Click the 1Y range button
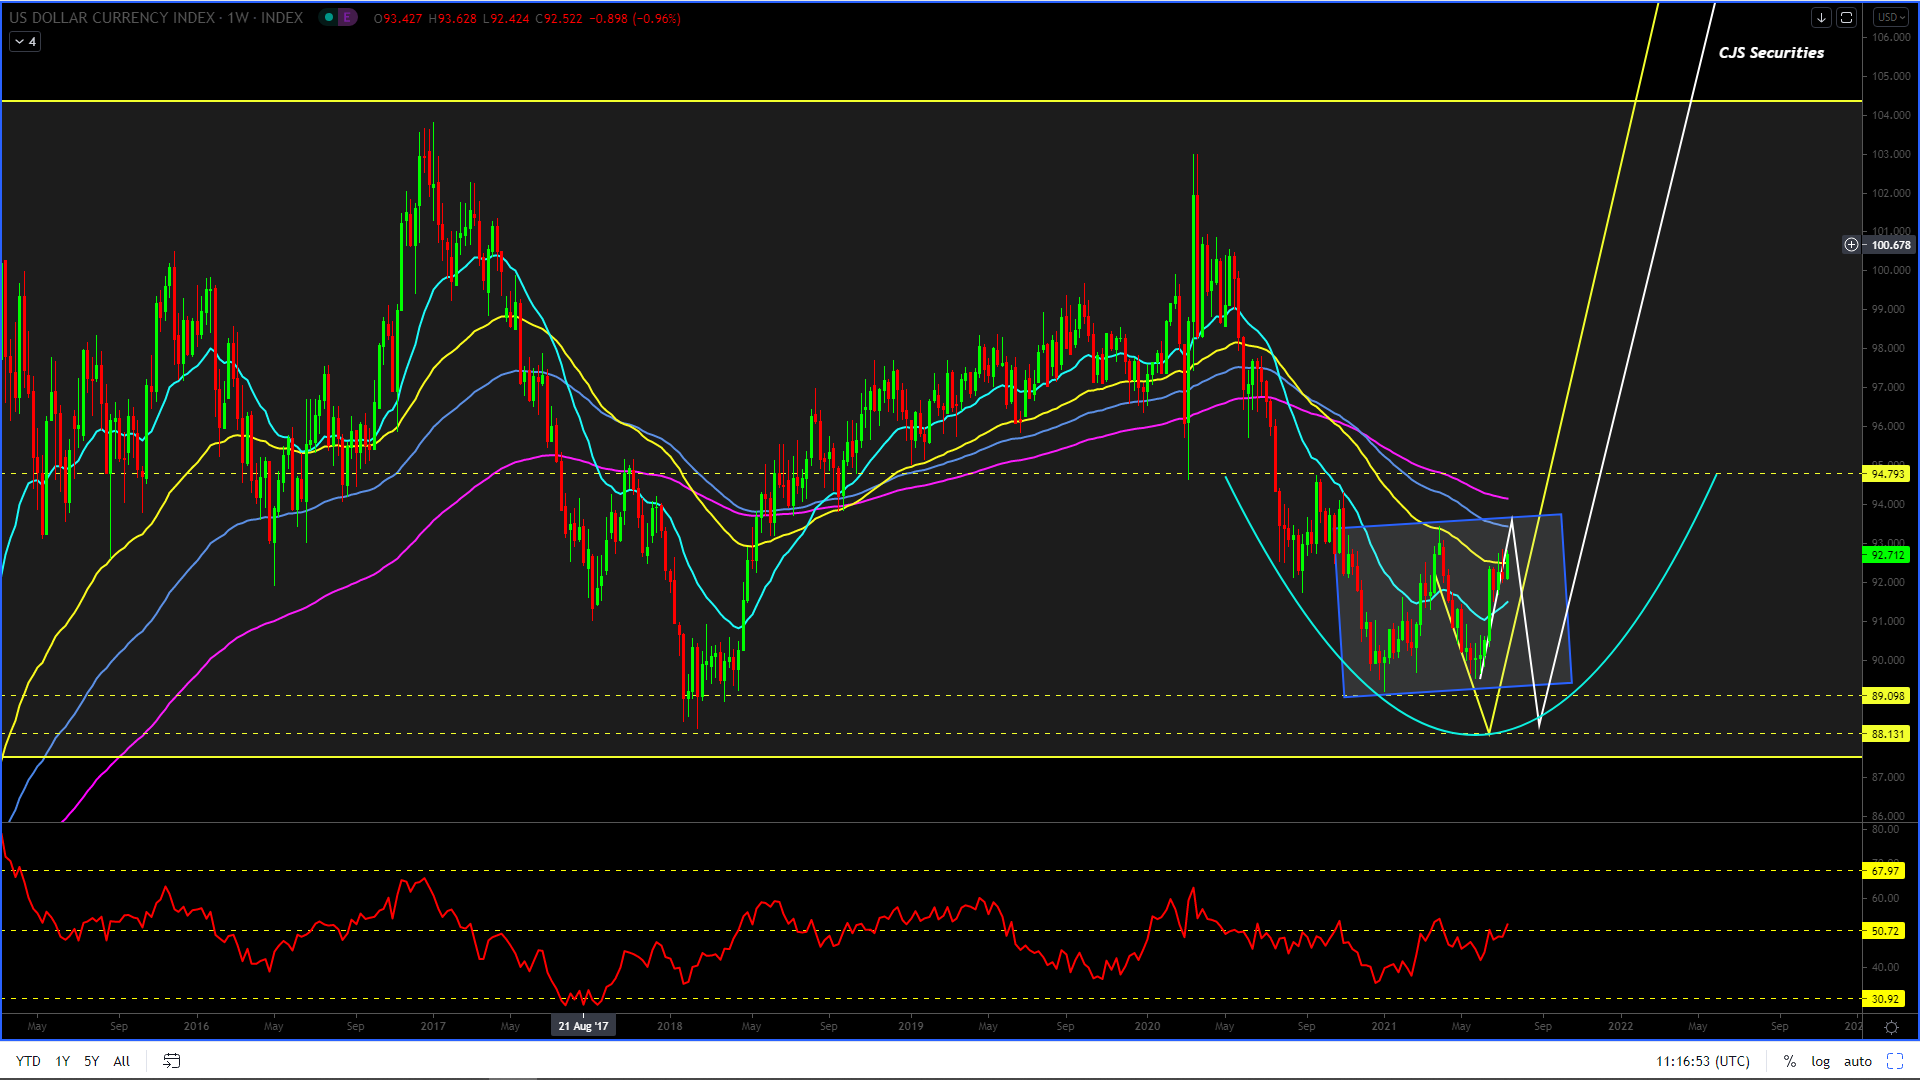Image resolution: width=1920 pixels, height=1080 pixels. (62, 1061)
